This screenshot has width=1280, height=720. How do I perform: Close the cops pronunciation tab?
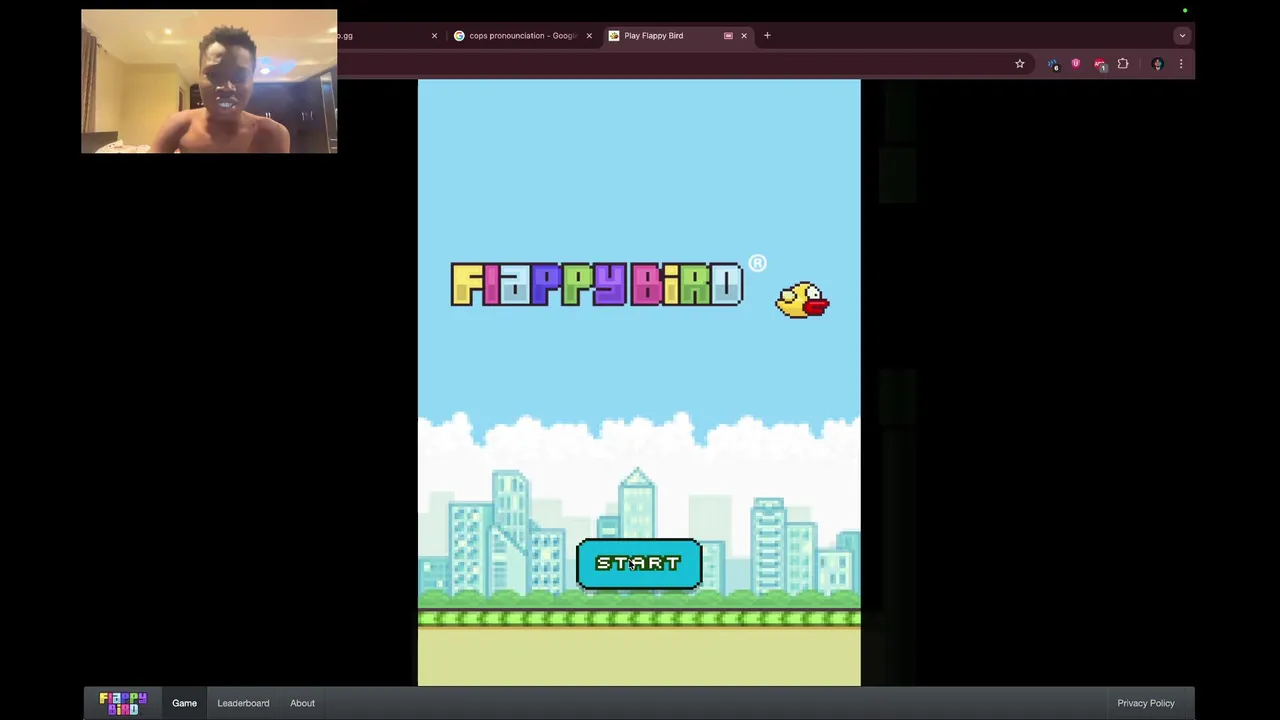point(589,36)
